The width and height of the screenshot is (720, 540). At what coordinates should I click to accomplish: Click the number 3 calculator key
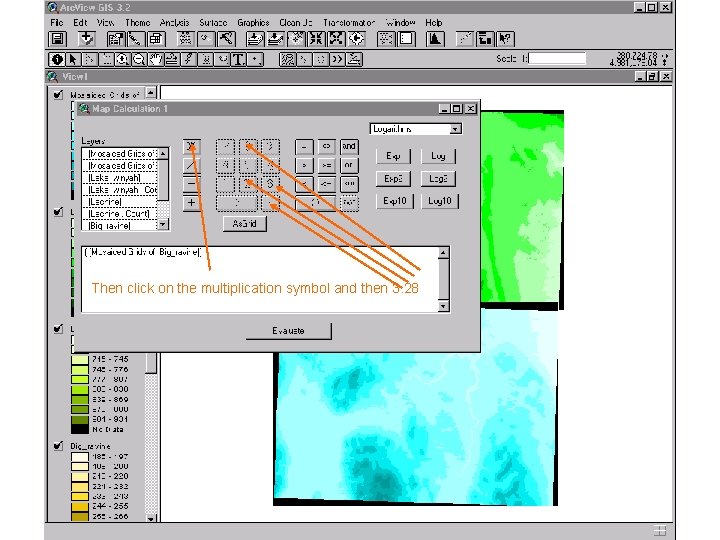pyautogui.click(x=270, y=184)
